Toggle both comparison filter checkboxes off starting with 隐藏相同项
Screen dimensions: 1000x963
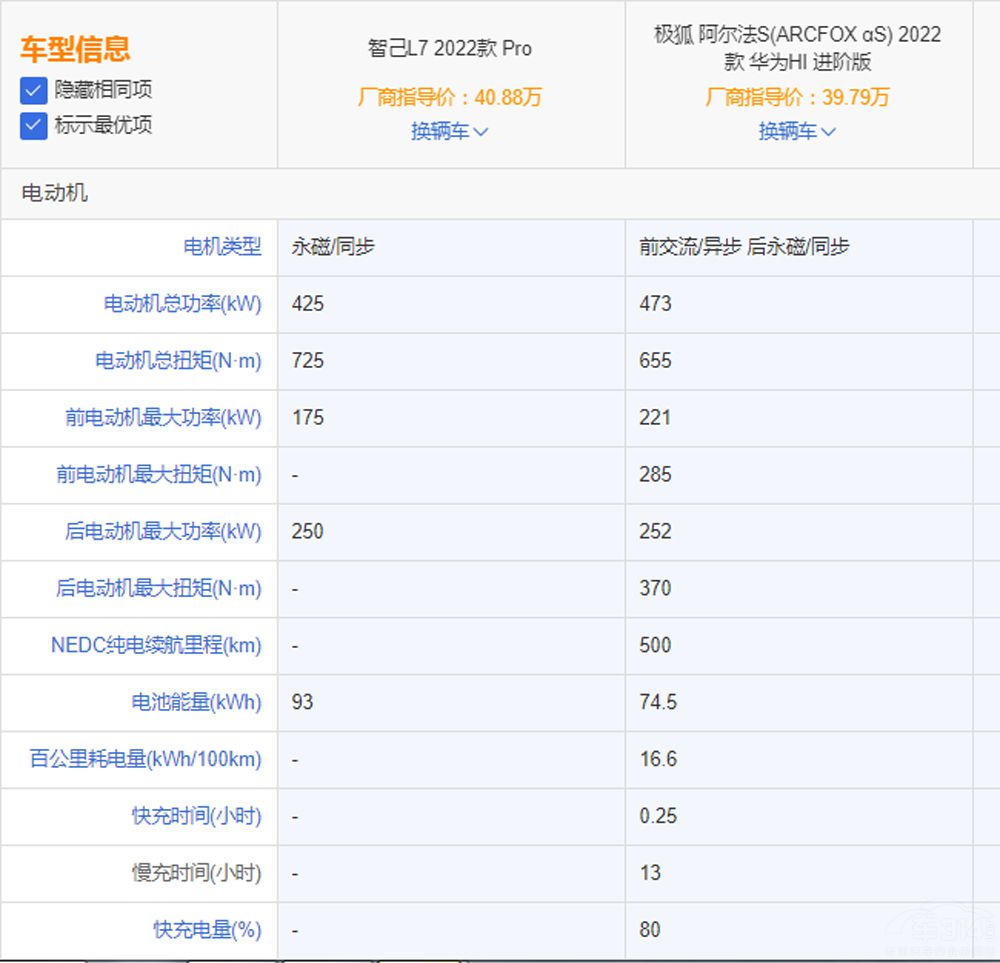tap(34, 90)
